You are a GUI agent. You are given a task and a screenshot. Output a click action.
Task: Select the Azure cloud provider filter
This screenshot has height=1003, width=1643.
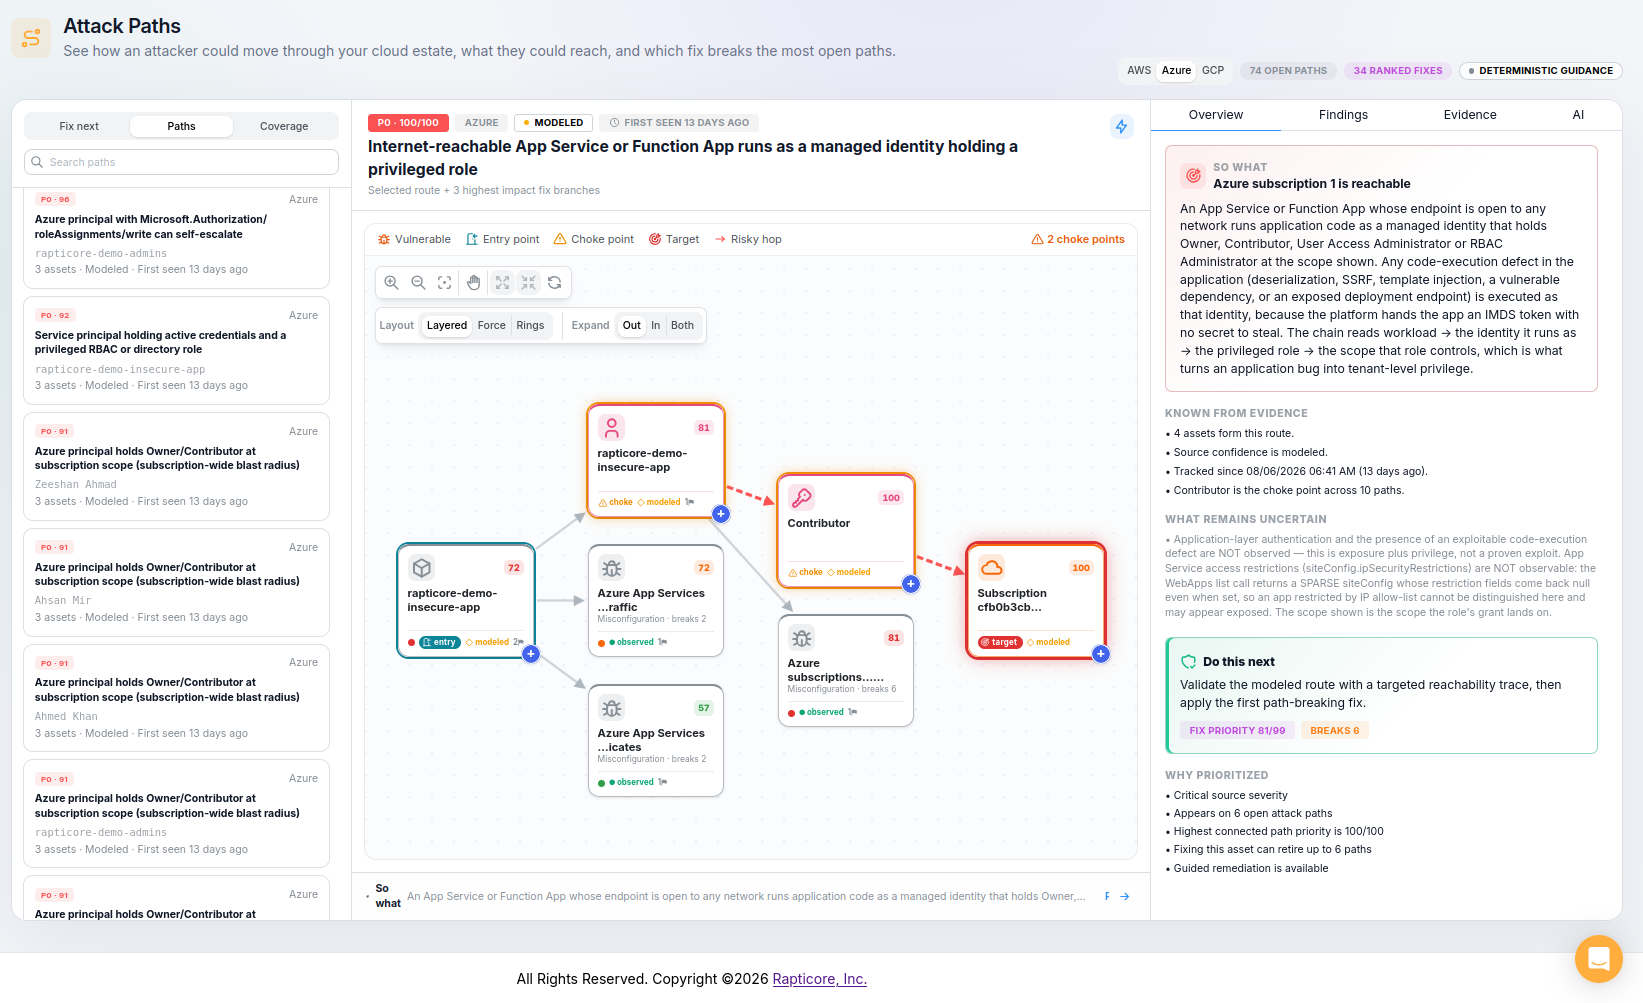[1177, 71]
